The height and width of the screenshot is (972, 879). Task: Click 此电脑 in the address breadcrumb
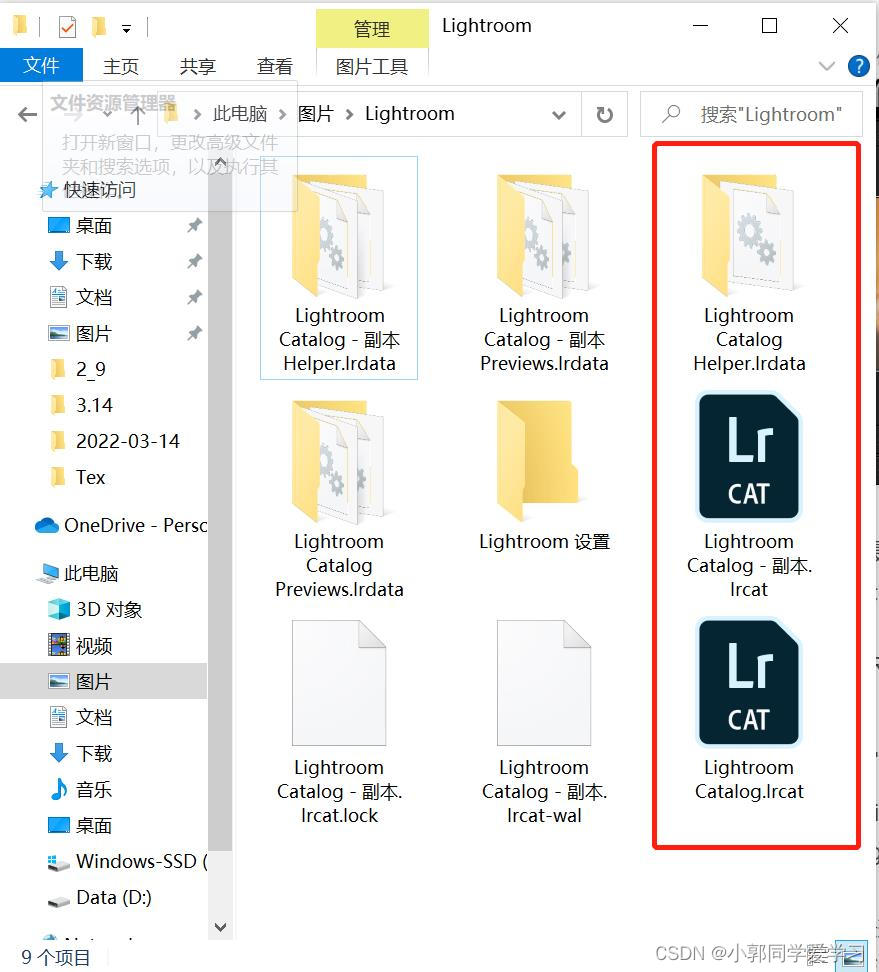[240, 114]
